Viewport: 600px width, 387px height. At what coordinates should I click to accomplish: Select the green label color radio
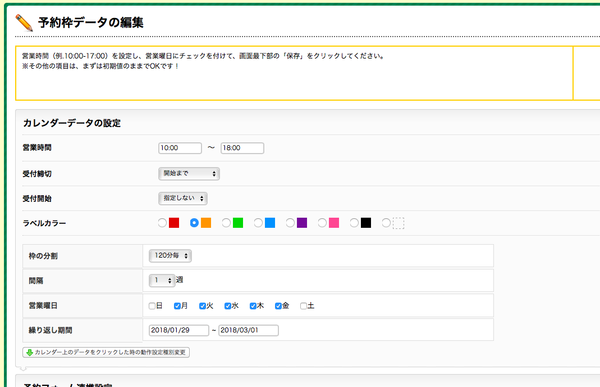pyautogui.click(x=226, y=223)
